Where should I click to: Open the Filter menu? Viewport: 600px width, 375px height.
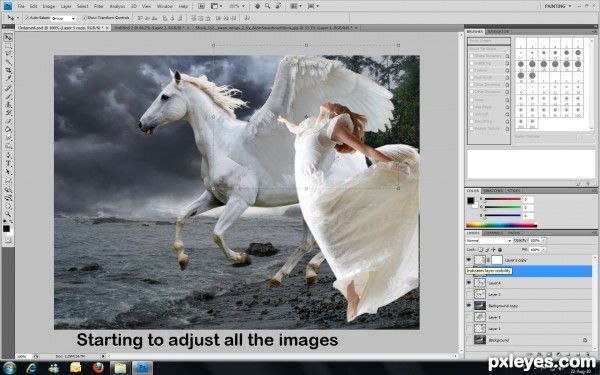click(99, 7)
